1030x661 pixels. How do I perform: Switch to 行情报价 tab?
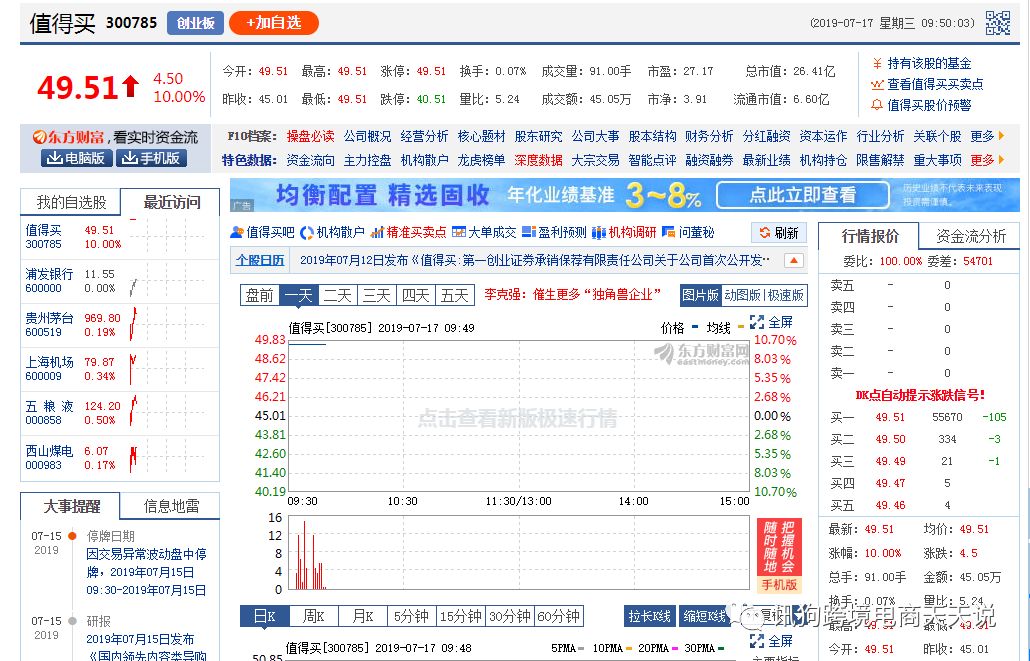click(870, 236)
